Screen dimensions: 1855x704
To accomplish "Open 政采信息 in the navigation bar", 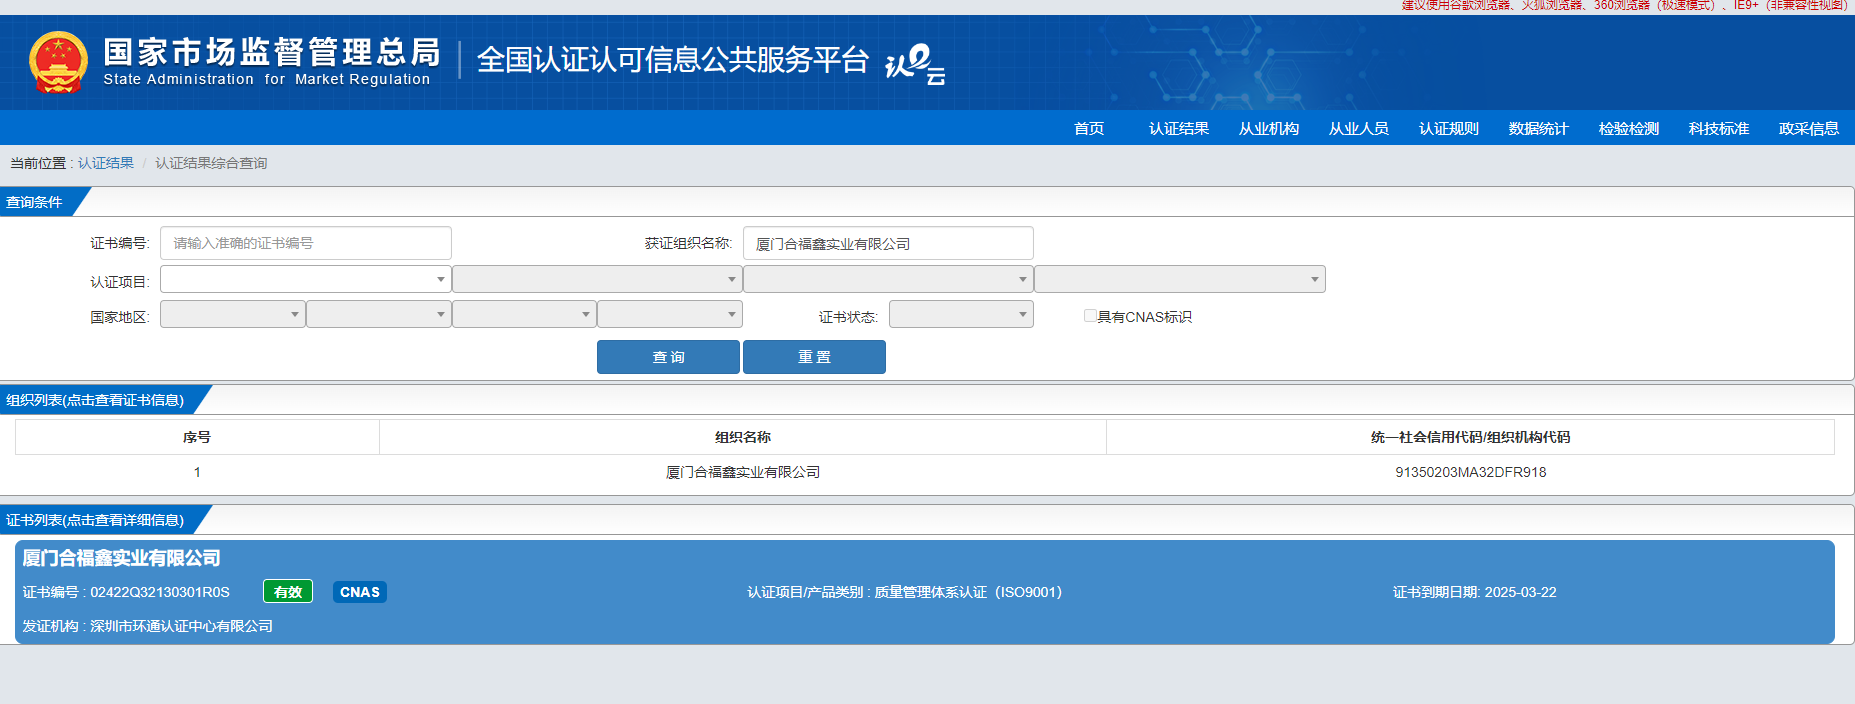I will [x=1809, y=128].
